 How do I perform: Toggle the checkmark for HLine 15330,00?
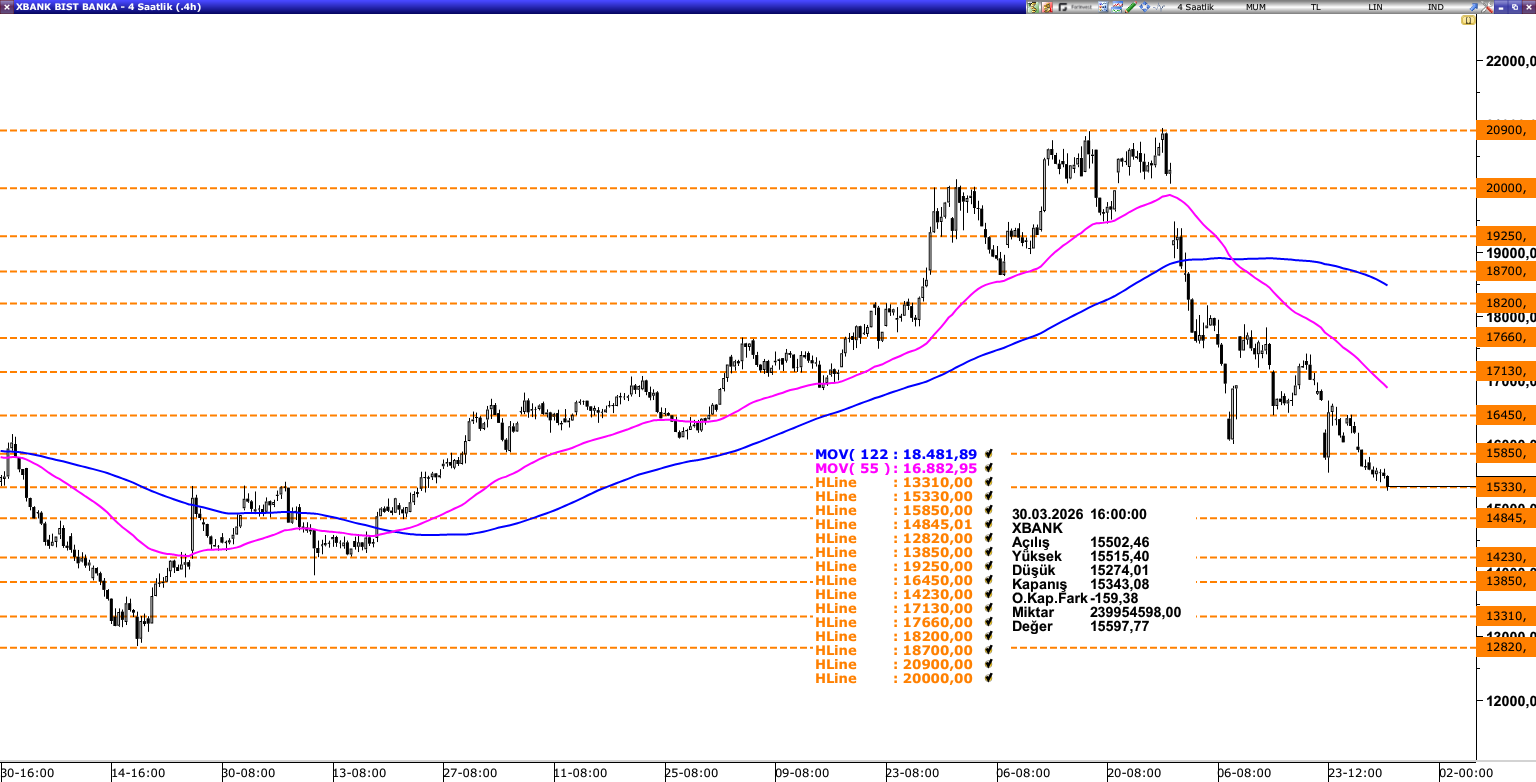988,496
